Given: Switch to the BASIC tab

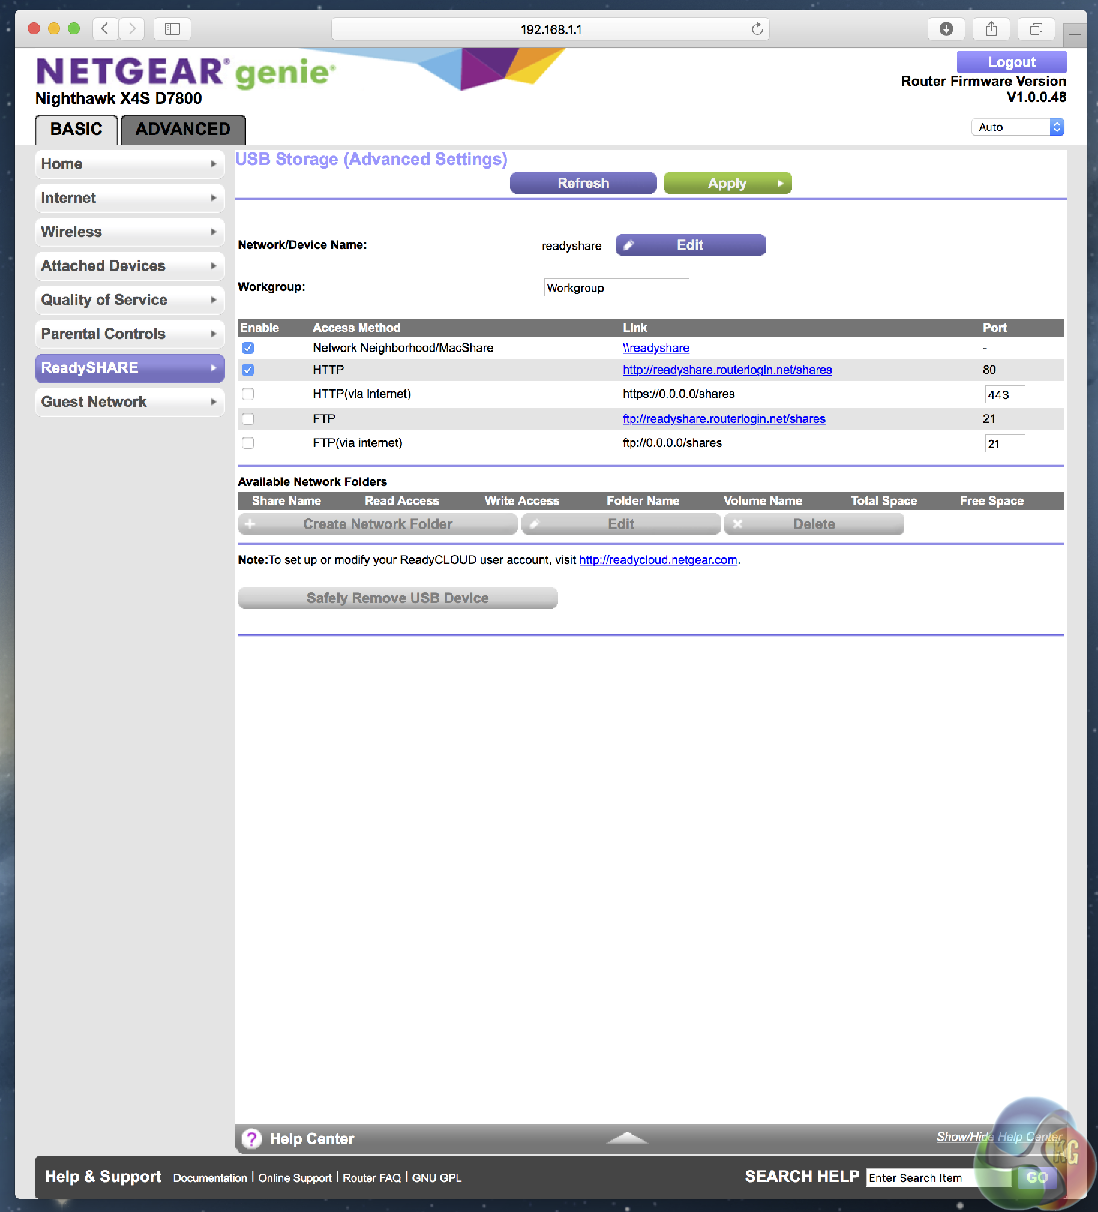Looking at the screenshot, I should click(x=76, y=129).
